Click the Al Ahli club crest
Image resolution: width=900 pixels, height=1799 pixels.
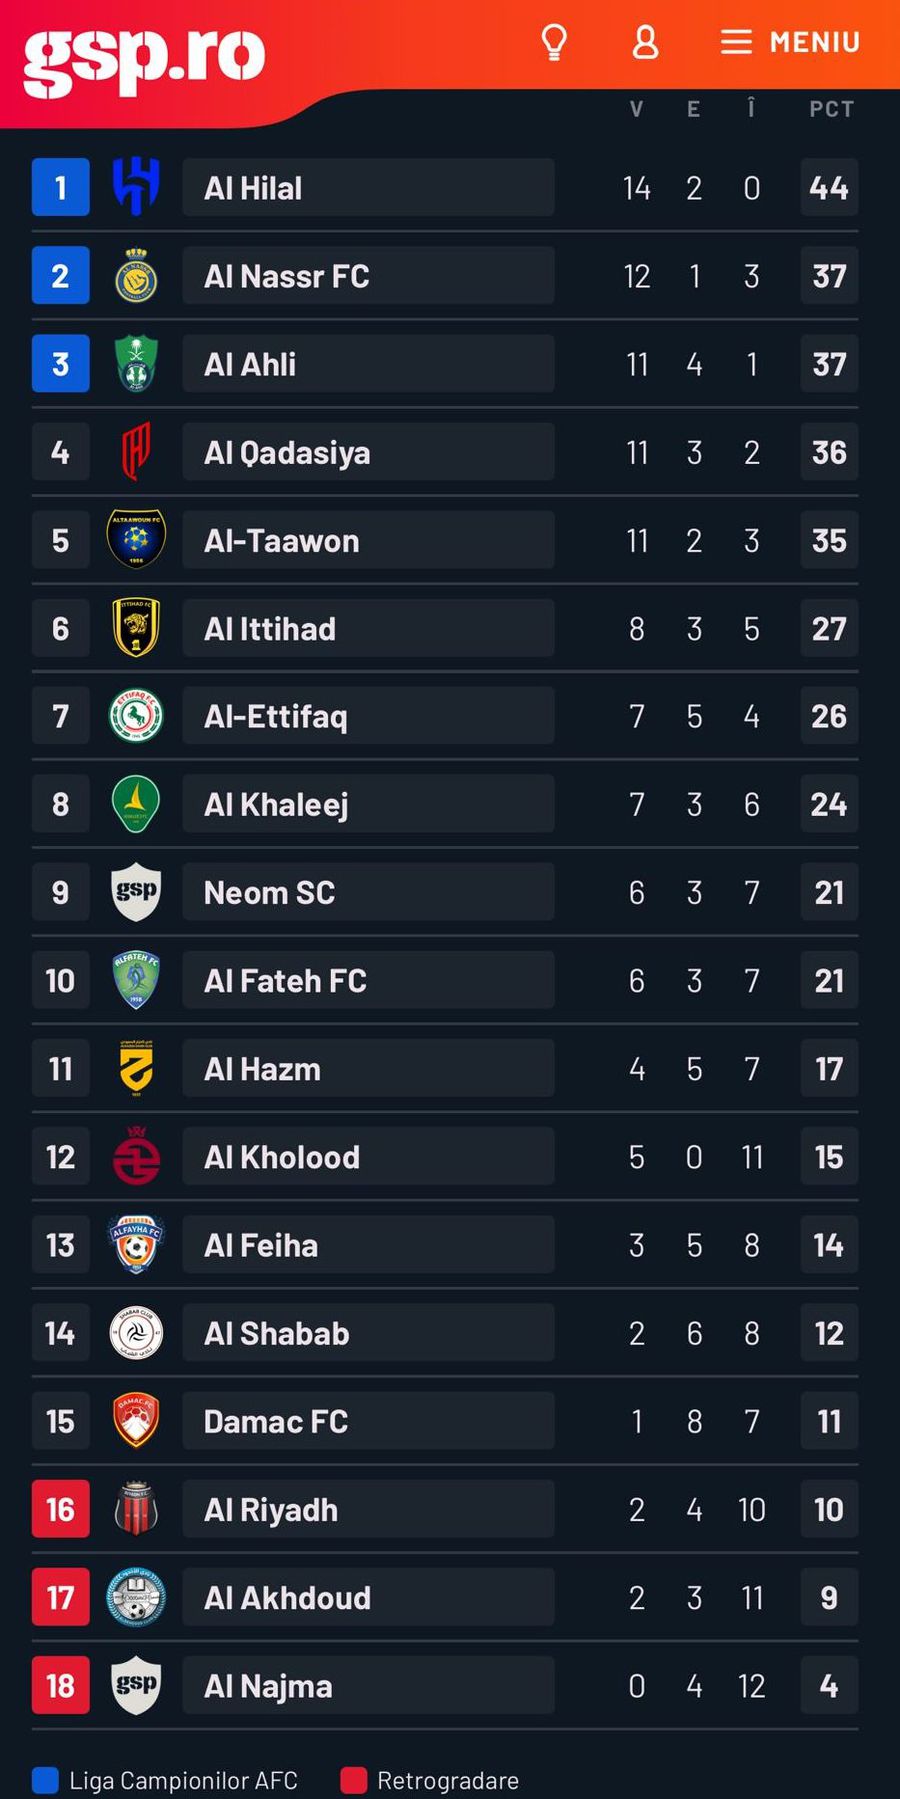(136, 364)
